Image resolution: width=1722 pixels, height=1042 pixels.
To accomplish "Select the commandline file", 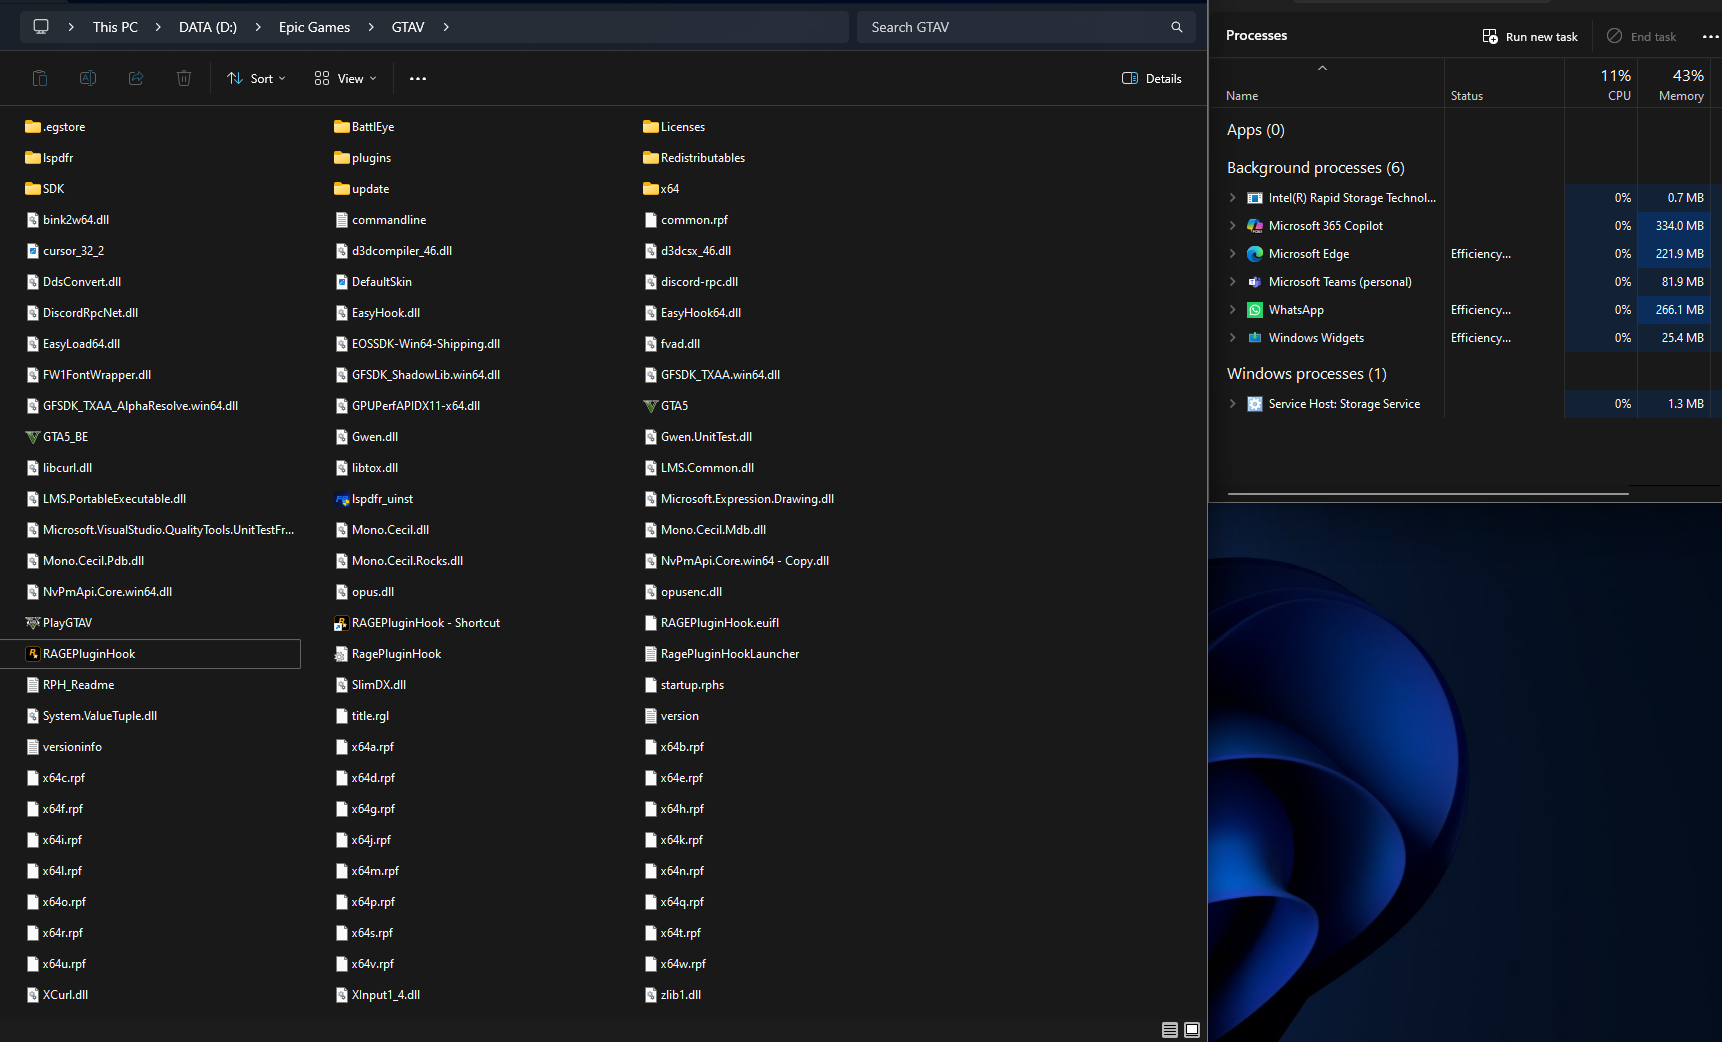I will pyautogui.click(x=381, y=220).
